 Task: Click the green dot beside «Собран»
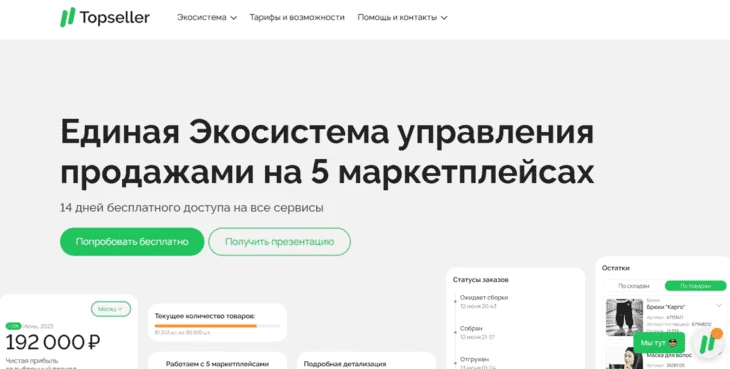click(x=455, y=332)
